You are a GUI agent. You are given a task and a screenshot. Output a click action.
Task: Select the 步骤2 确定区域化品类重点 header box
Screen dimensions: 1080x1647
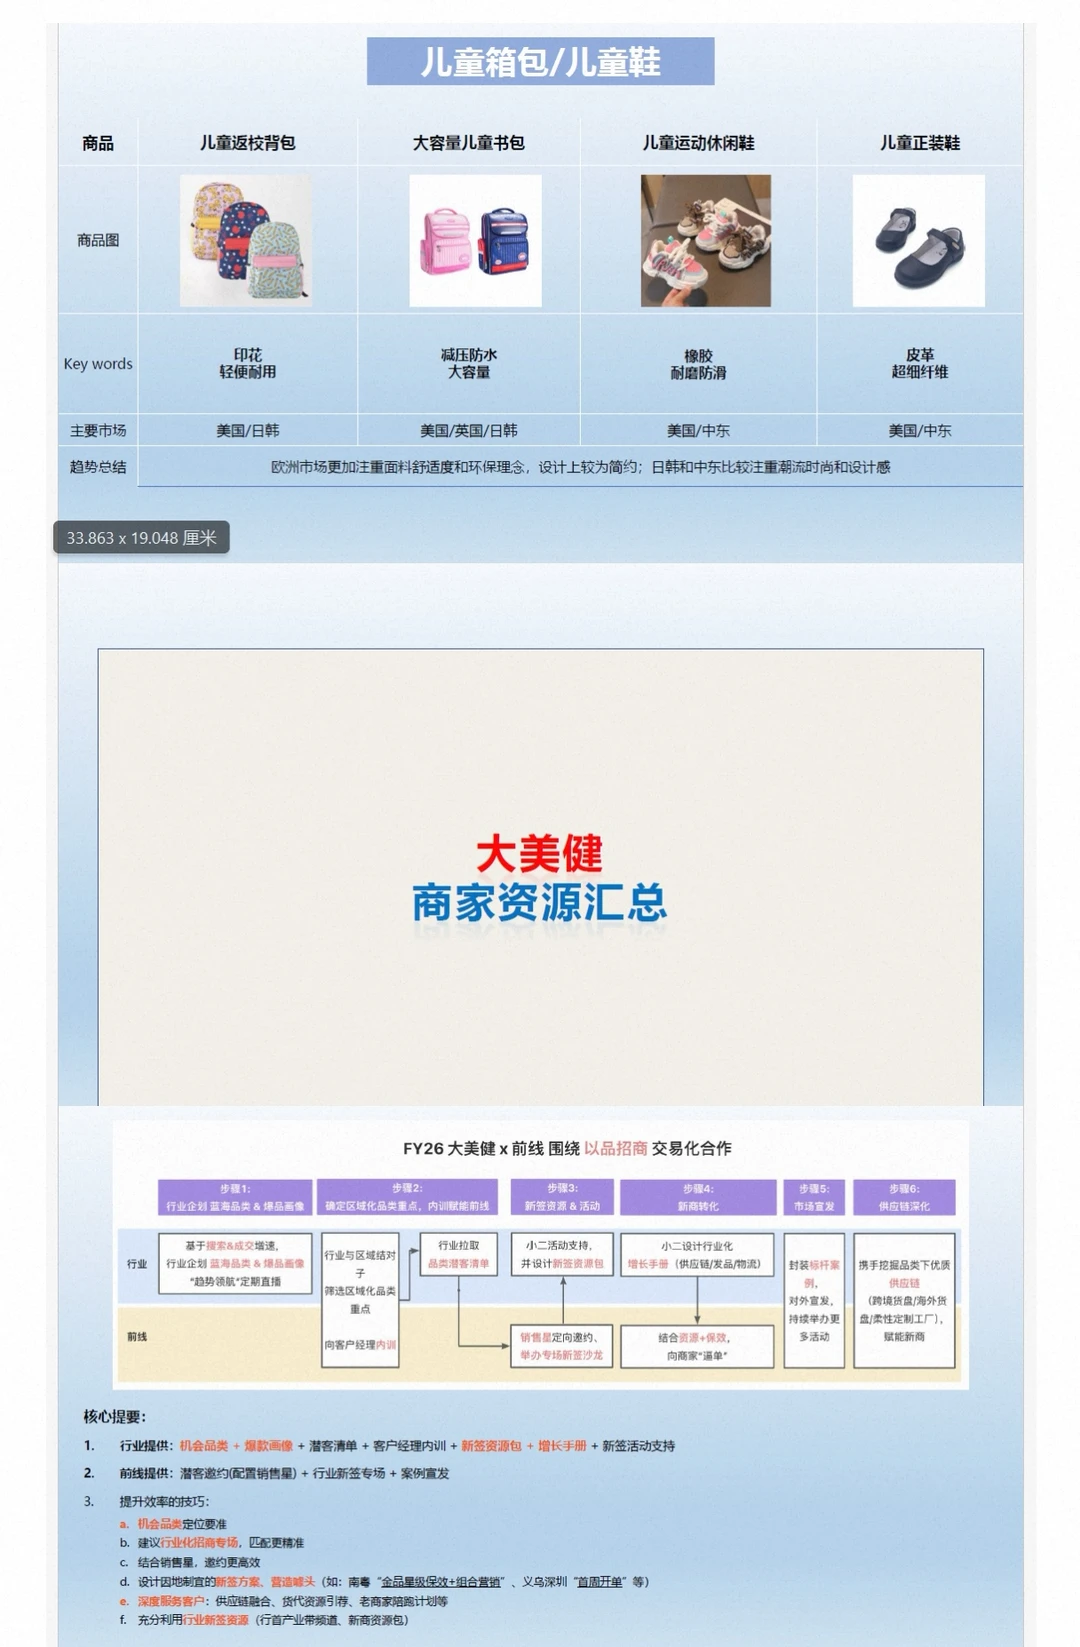point(408,1197)
